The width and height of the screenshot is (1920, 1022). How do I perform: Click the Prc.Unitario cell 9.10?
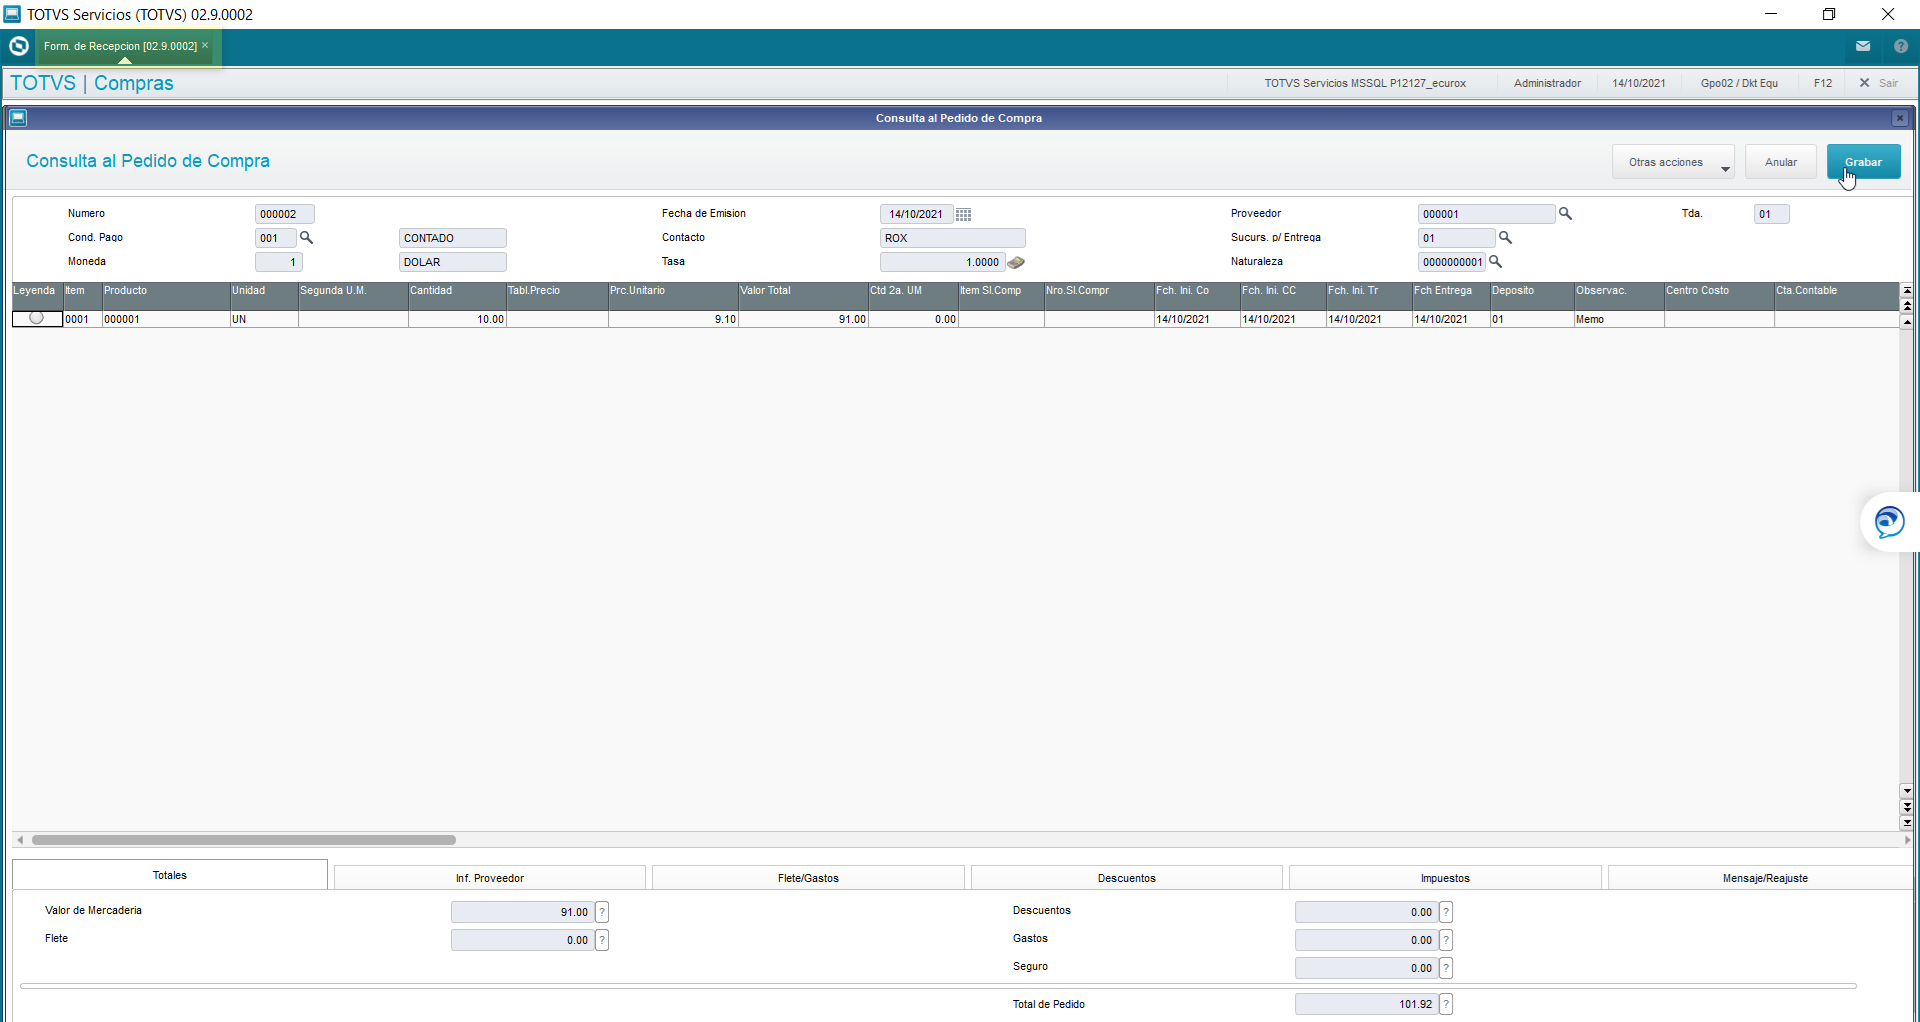673,319
